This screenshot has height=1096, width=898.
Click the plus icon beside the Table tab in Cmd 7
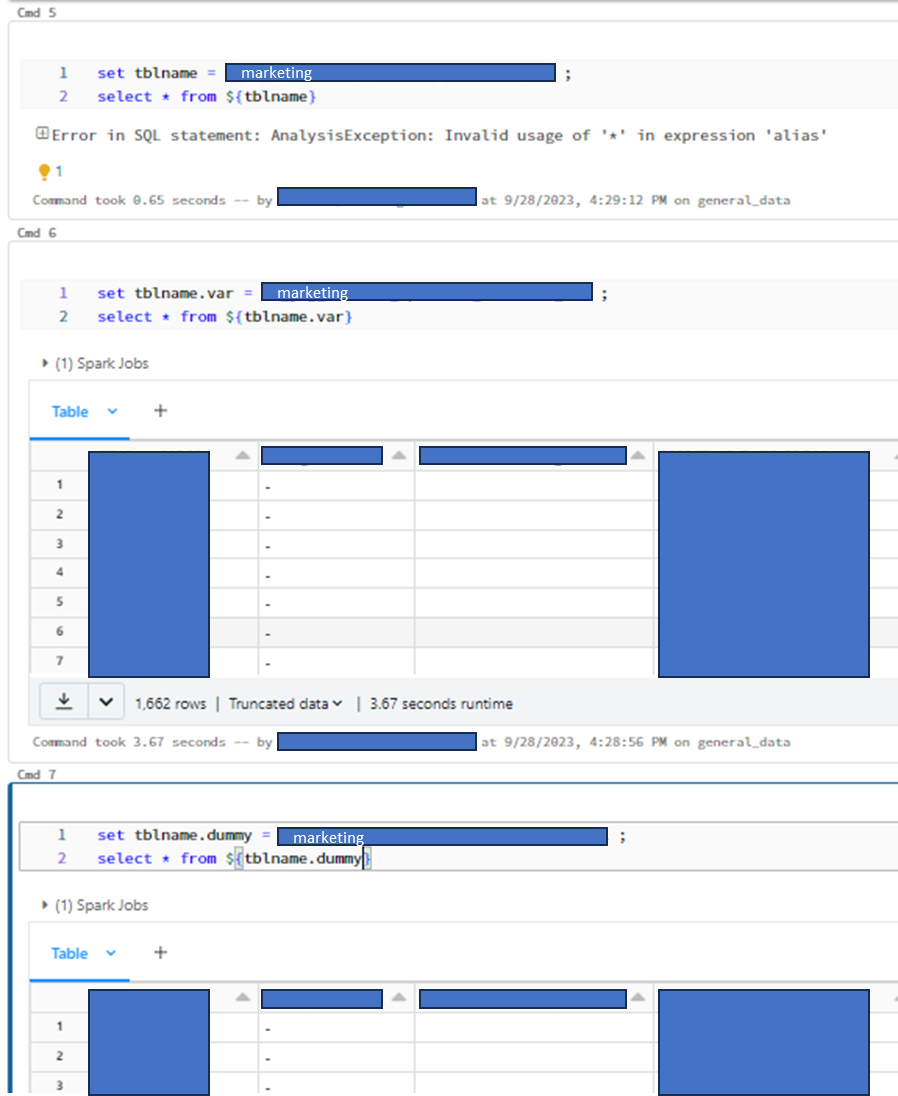click(x=160, y=952)
